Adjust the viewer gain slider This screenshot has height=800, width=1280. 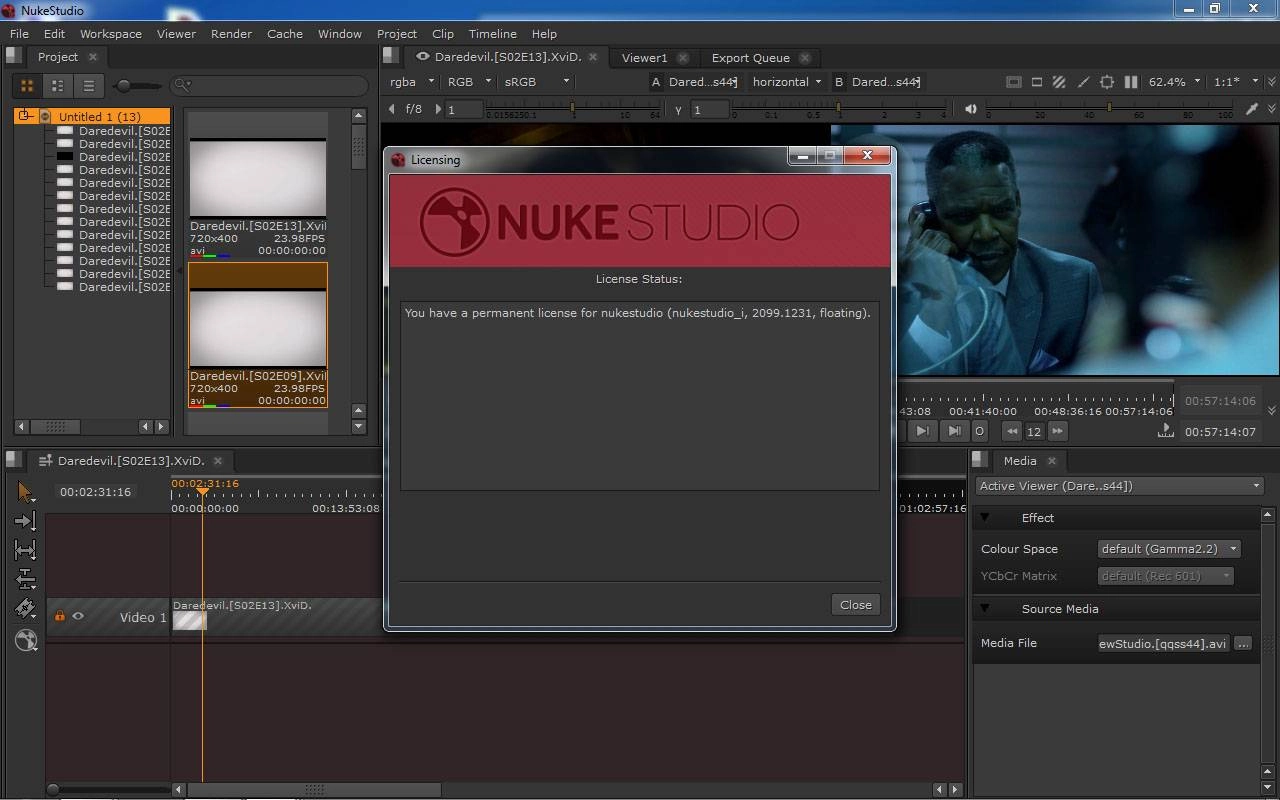click(x=573, y=109)
